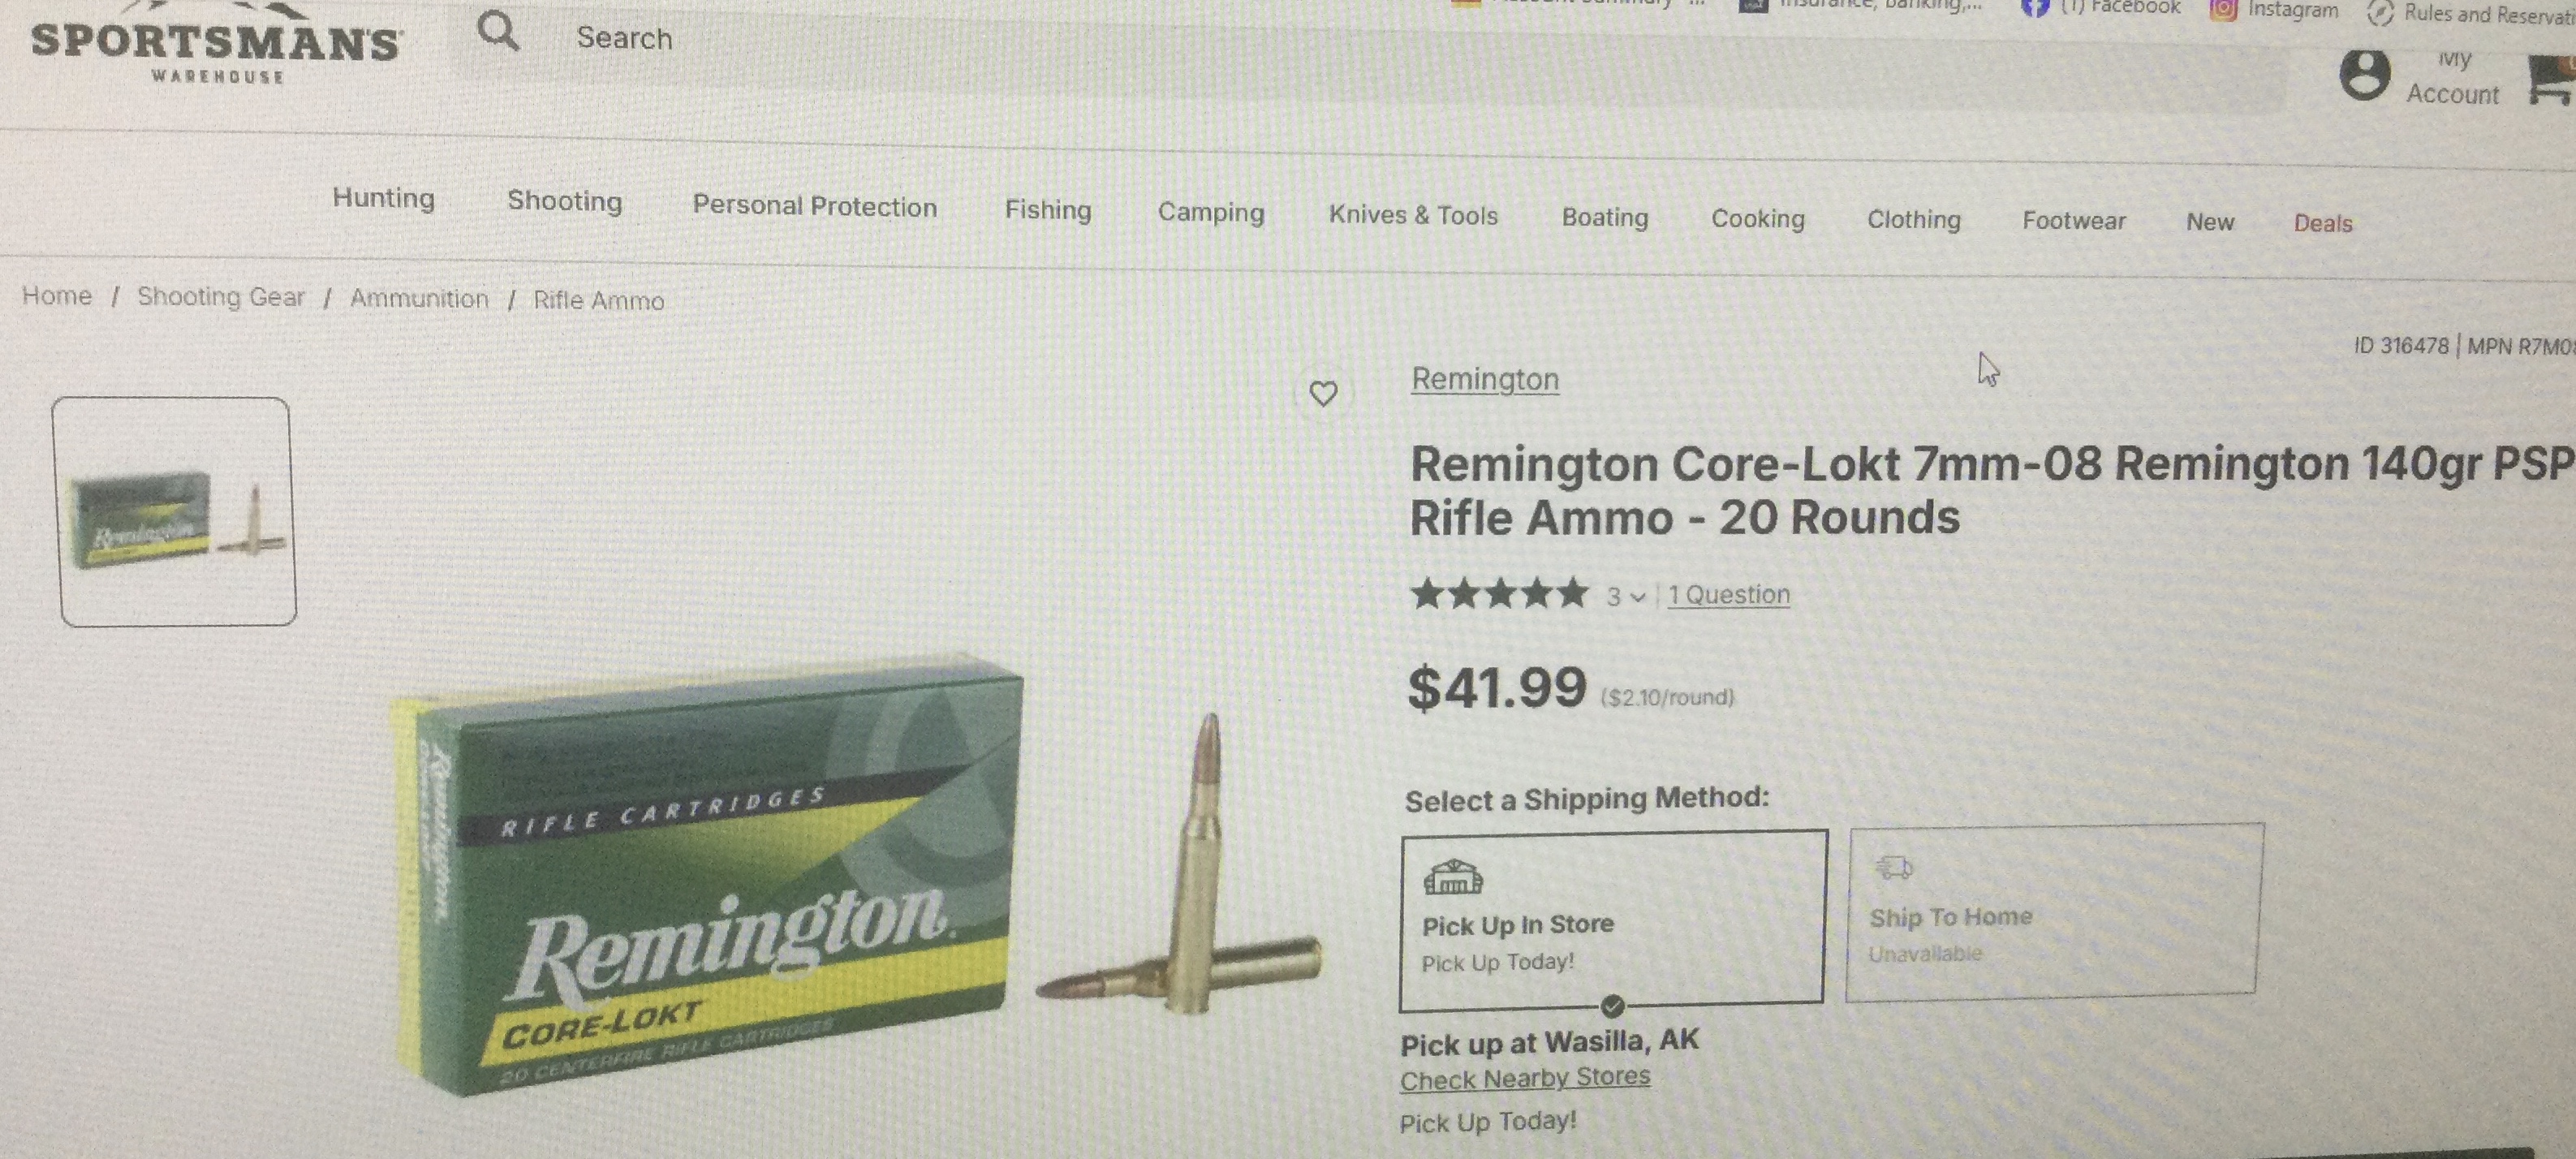
Task: Open My Account profile icon
Action: tap(2365, 75)
